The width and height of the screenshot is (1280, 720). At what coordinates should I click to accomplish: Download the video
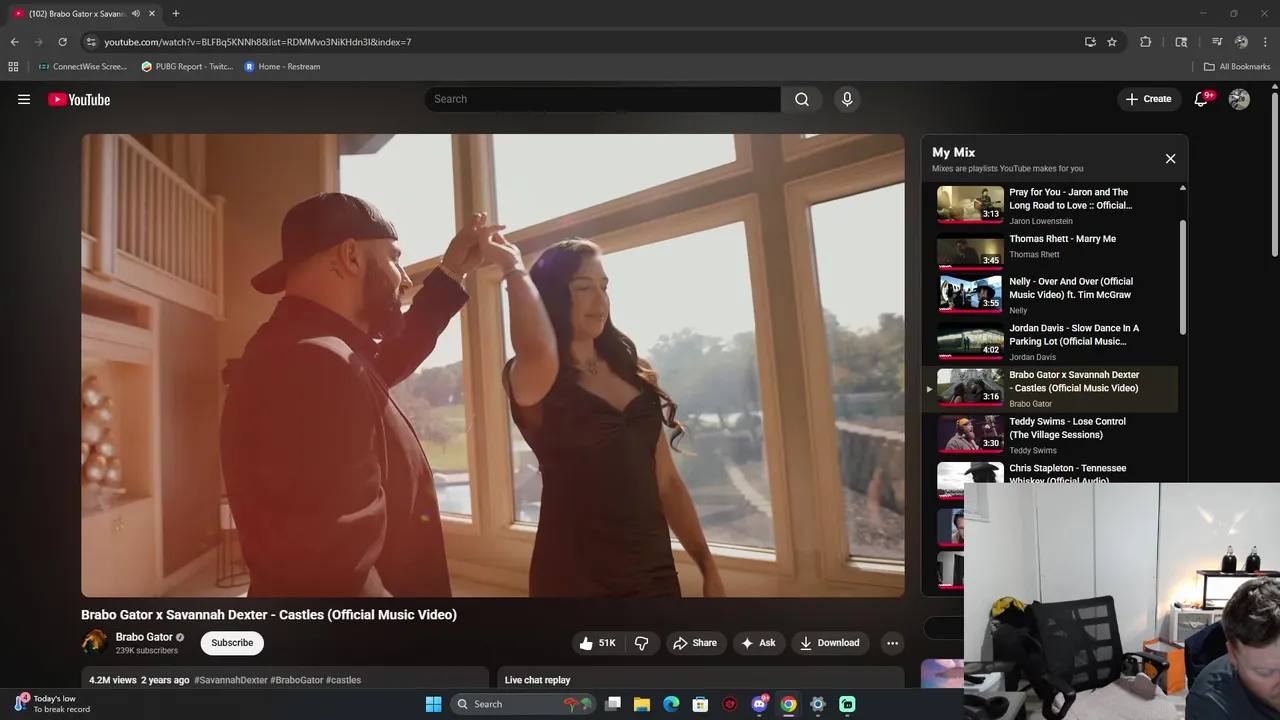tap(829, 643)
